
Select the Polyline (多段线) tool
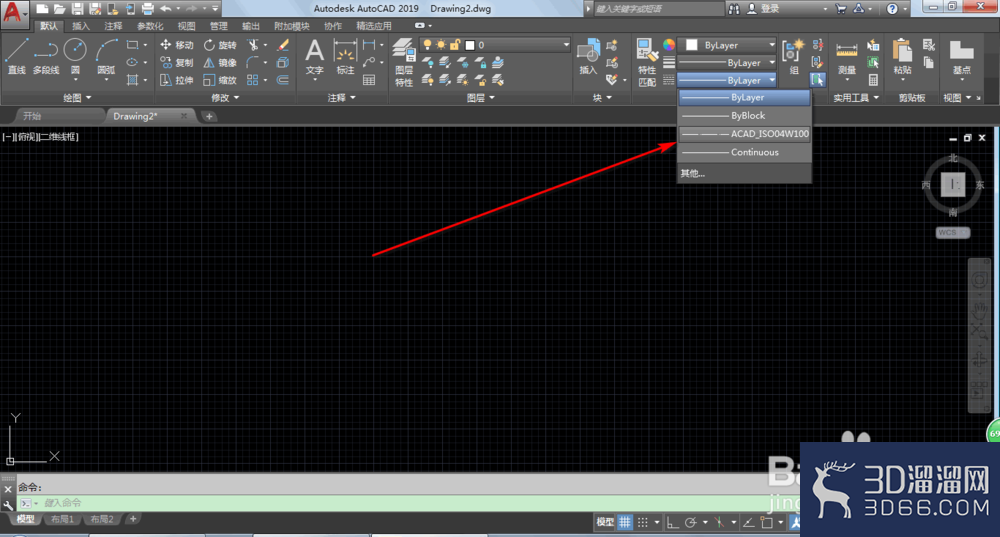tap(46, 56)
